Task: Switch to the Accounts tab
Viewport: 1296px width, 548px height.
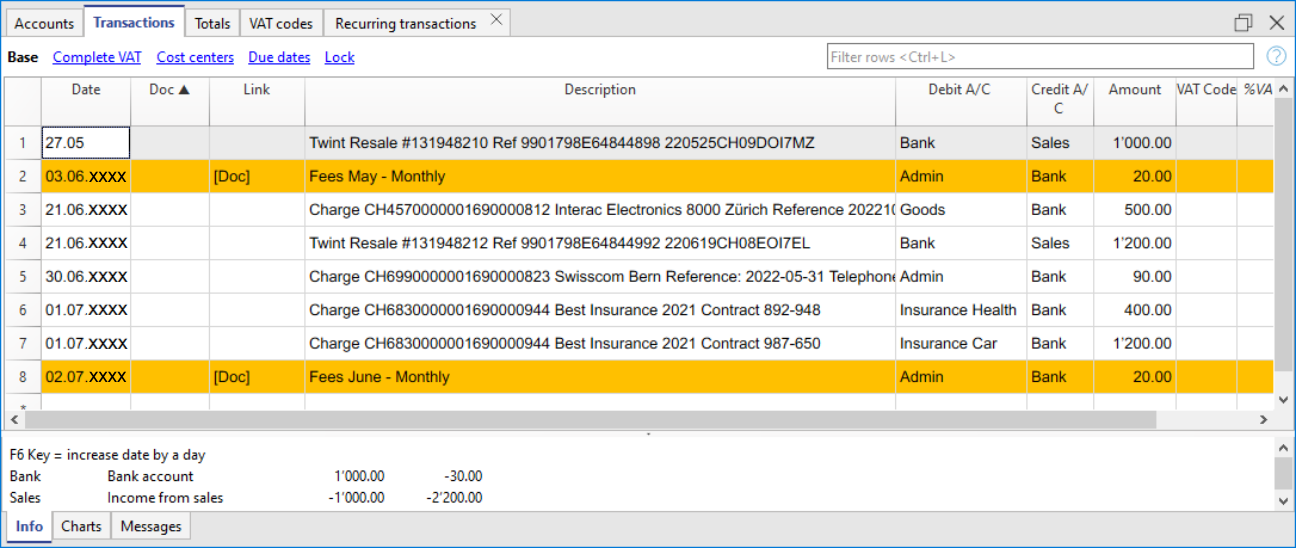Action: 44,23
